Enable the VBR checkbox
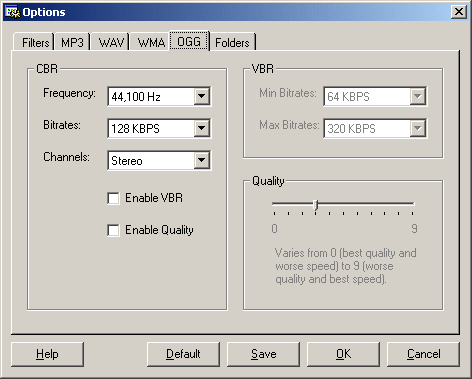Viewport: 472px width, 379px height. [113, 198]
